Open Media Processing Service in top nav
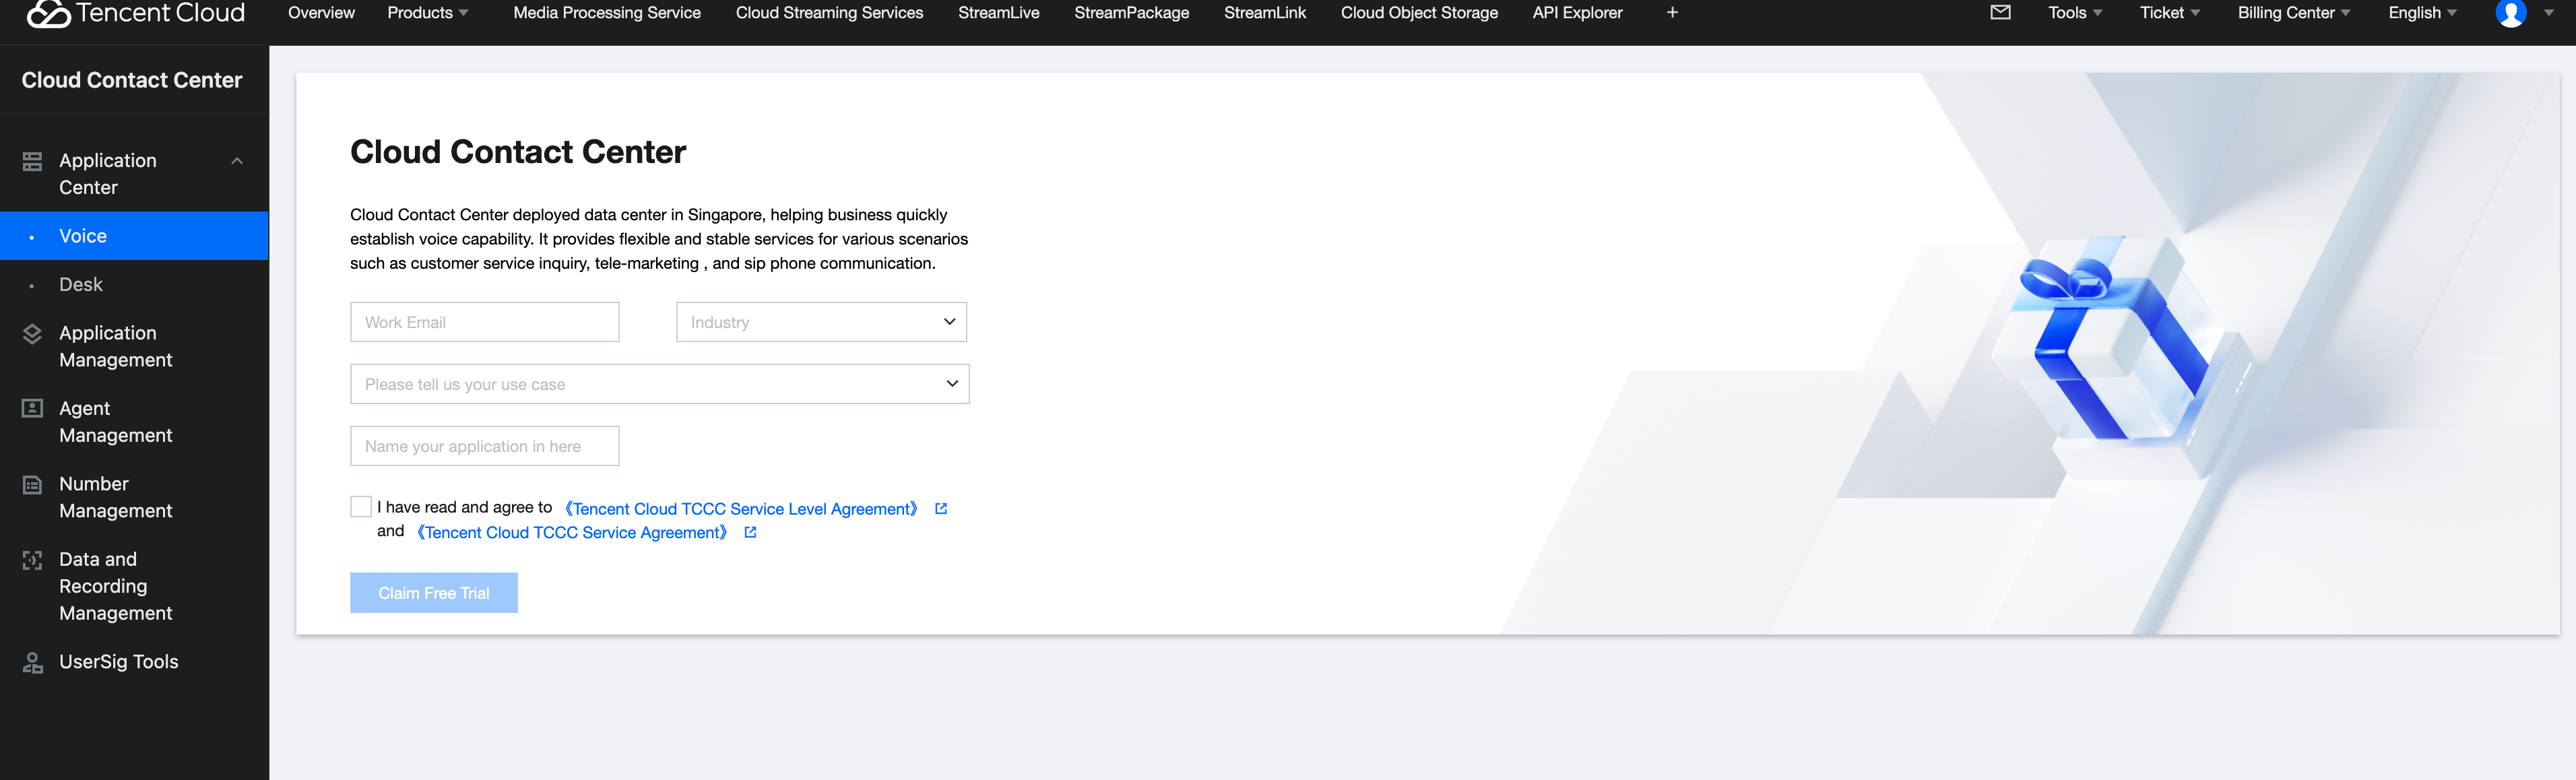The width and height of the screenshot is (2576, 780). click(606, 13)
